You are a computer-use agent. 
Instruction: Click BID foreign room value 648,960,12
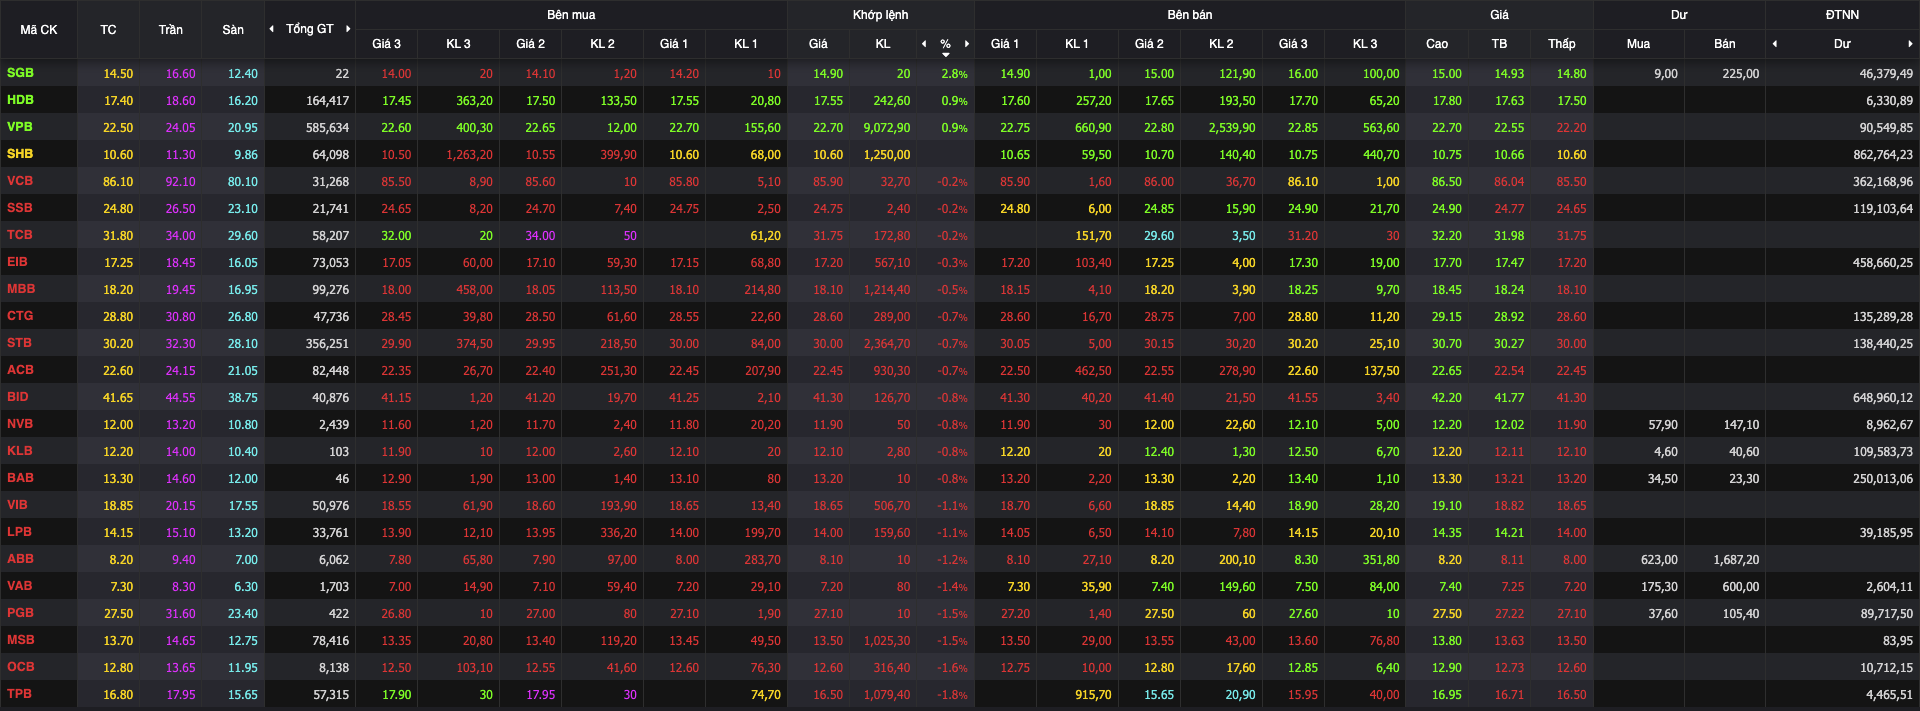click(1883, 398)
